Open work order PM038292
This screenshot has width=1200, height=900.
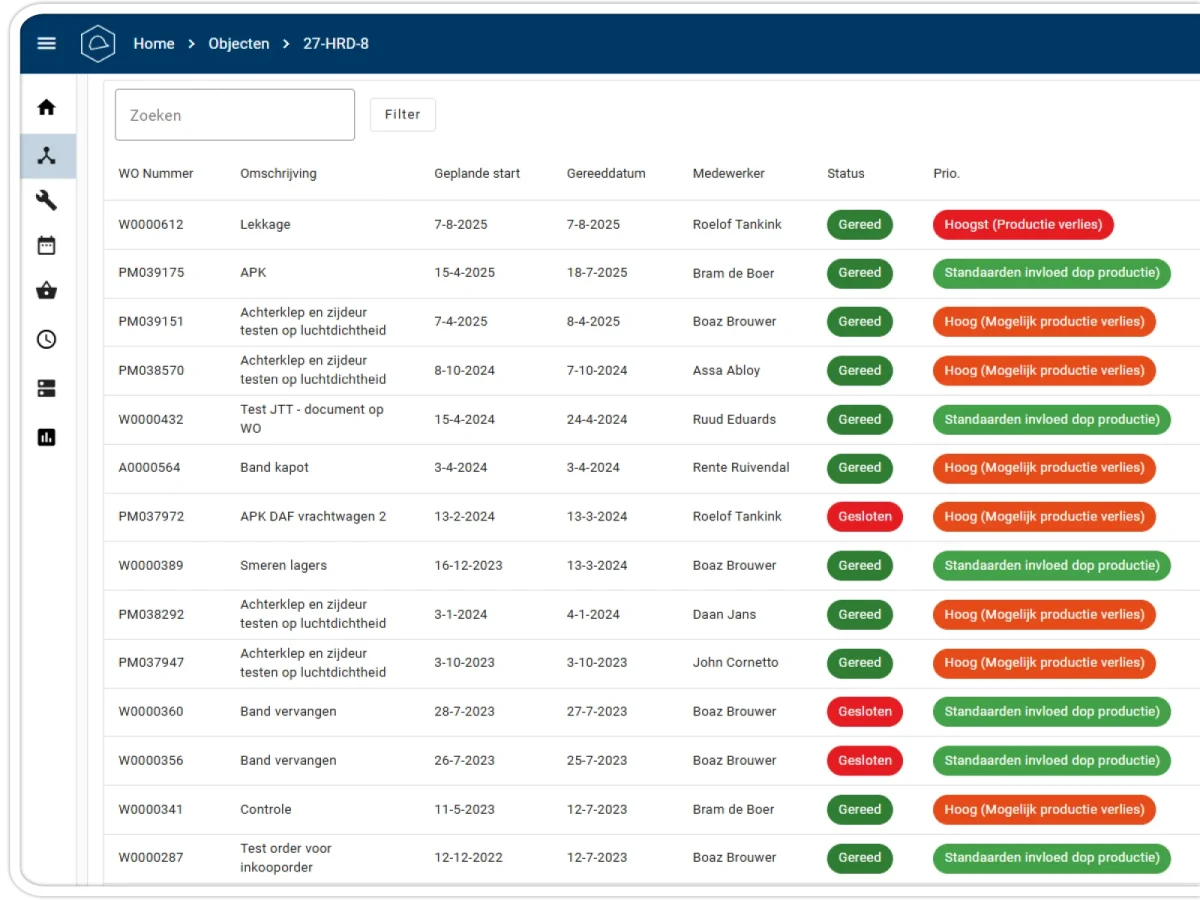pyautogui.click(x=151, y=614)
